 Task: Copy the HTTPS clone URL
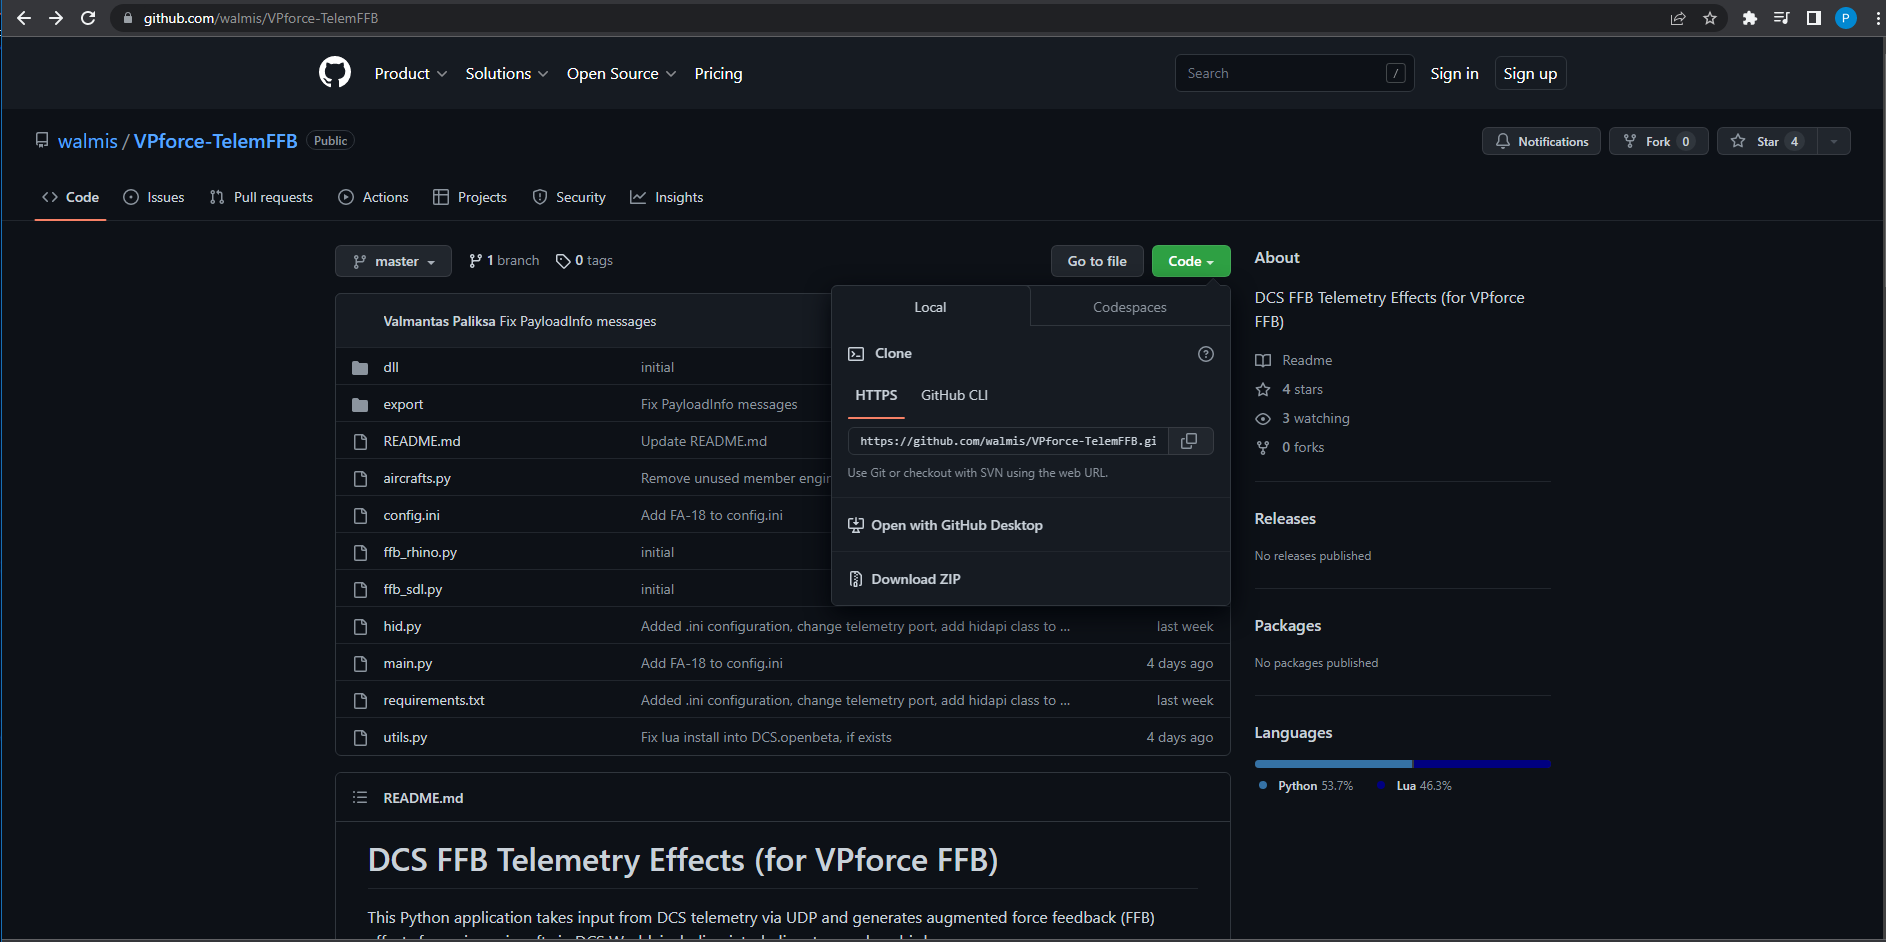[x=1190, y=441]
